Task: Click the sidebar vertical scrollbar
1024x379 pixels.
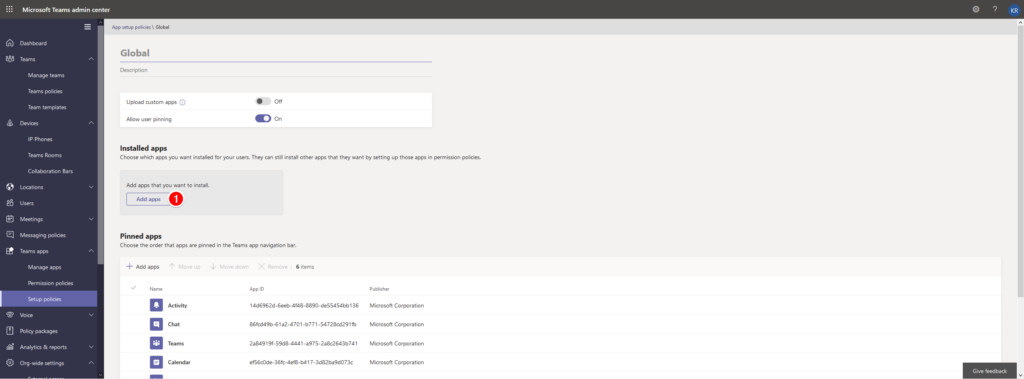Action: [101, 144]
